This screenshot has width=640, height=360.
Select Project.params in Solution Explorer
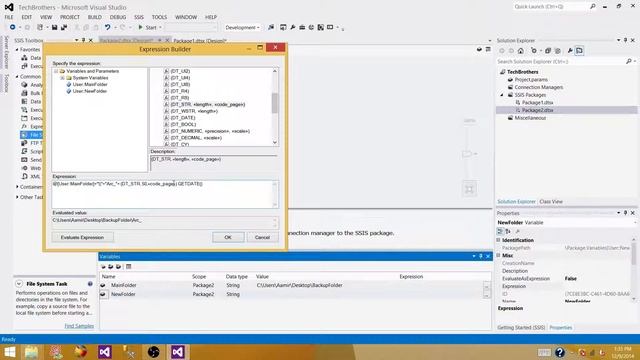point(531,80)
